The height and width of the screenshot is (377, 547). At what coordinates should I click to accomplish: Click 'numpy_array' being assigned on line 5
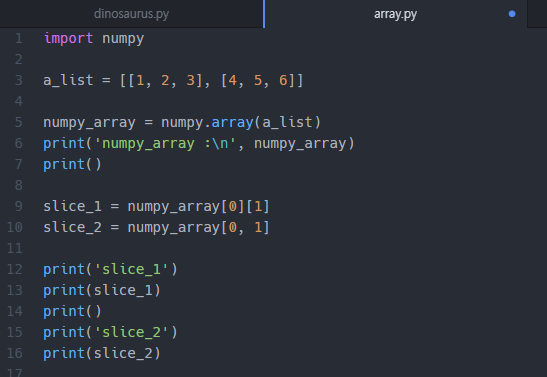click(89, 123)
